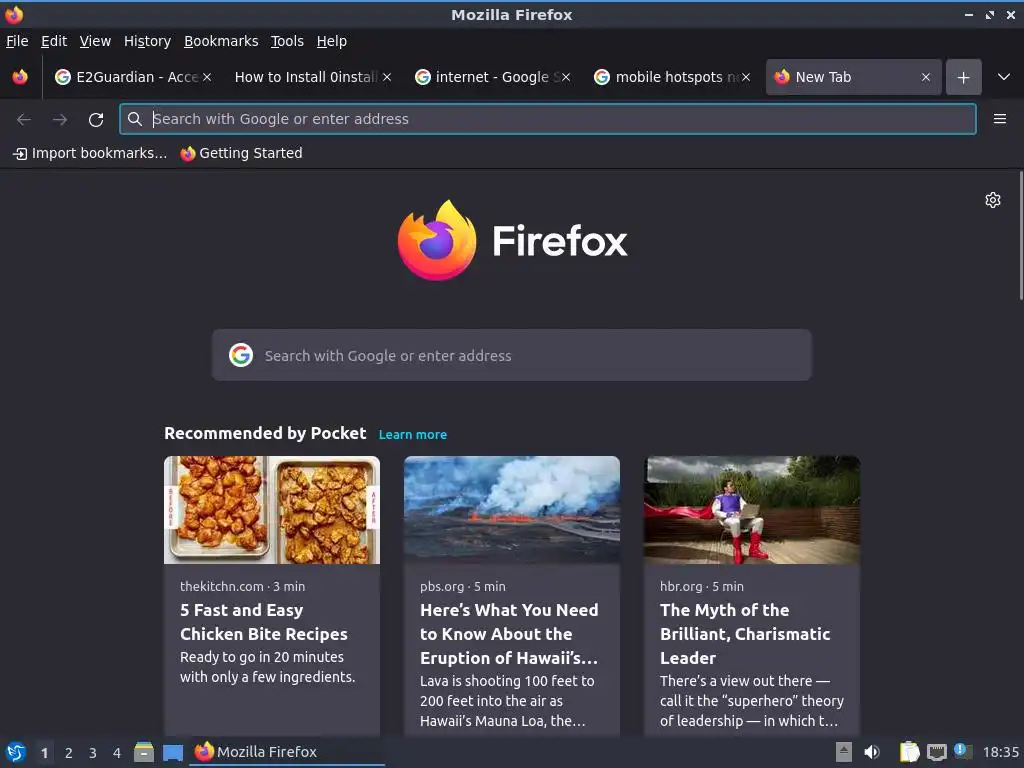1024x768 pixels.
Task: Click the page vertical scrollbar
Action: click(1021, 235)
